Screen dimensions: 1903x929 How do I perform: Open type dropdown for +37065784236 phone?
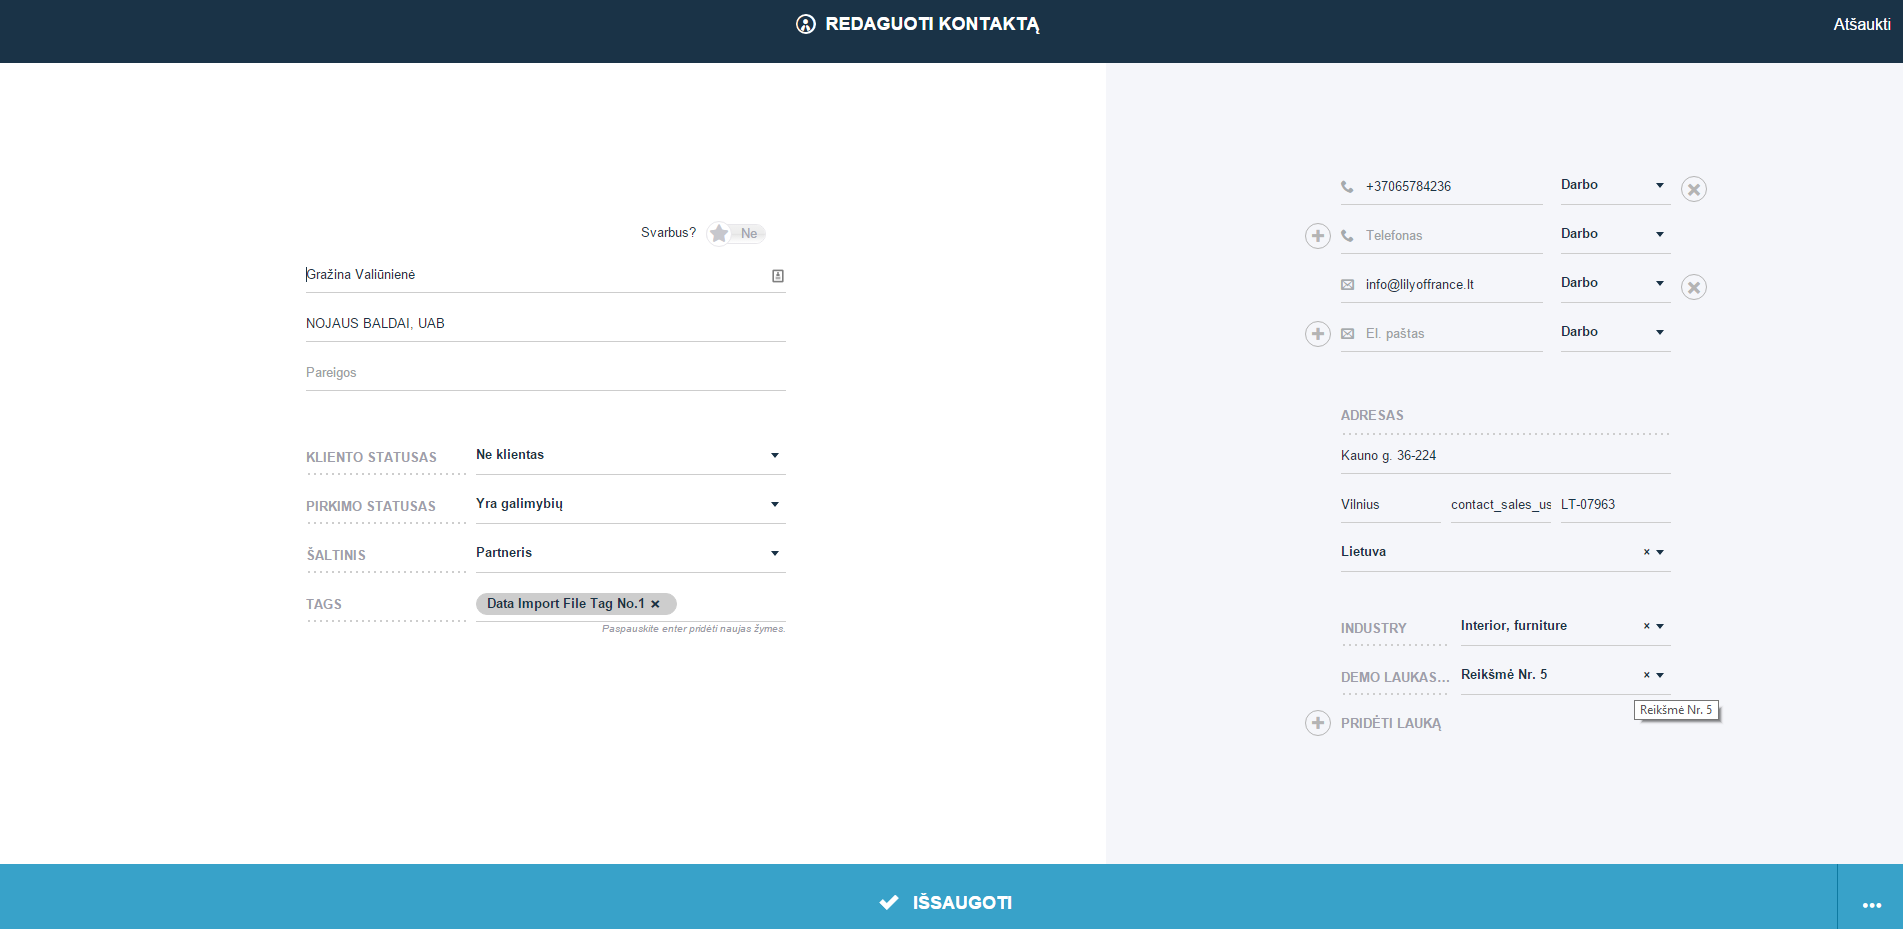pyautogui.click(x=1615, y=185)
